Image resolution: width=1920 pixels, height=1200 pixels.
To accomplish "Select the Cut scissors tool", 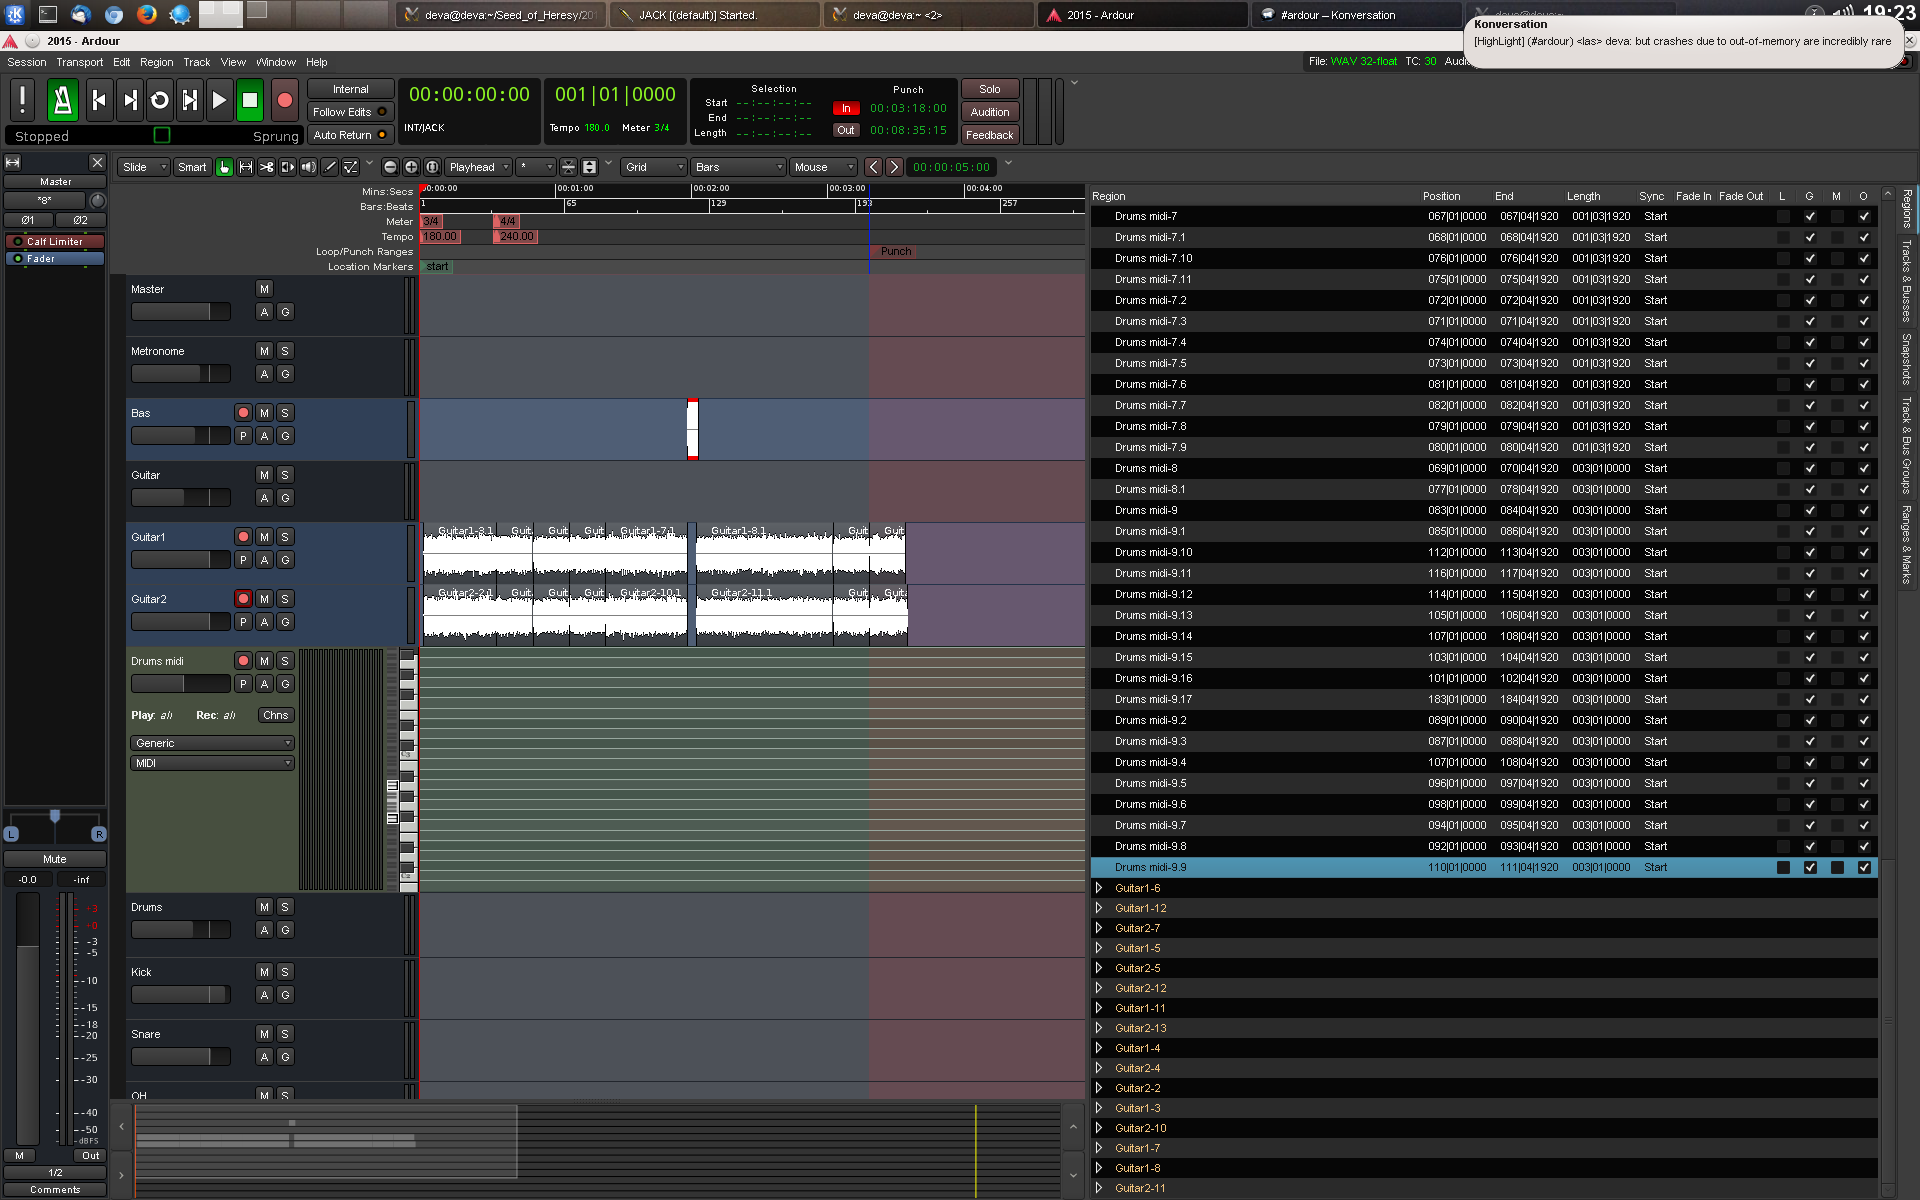I will (266, 167).
